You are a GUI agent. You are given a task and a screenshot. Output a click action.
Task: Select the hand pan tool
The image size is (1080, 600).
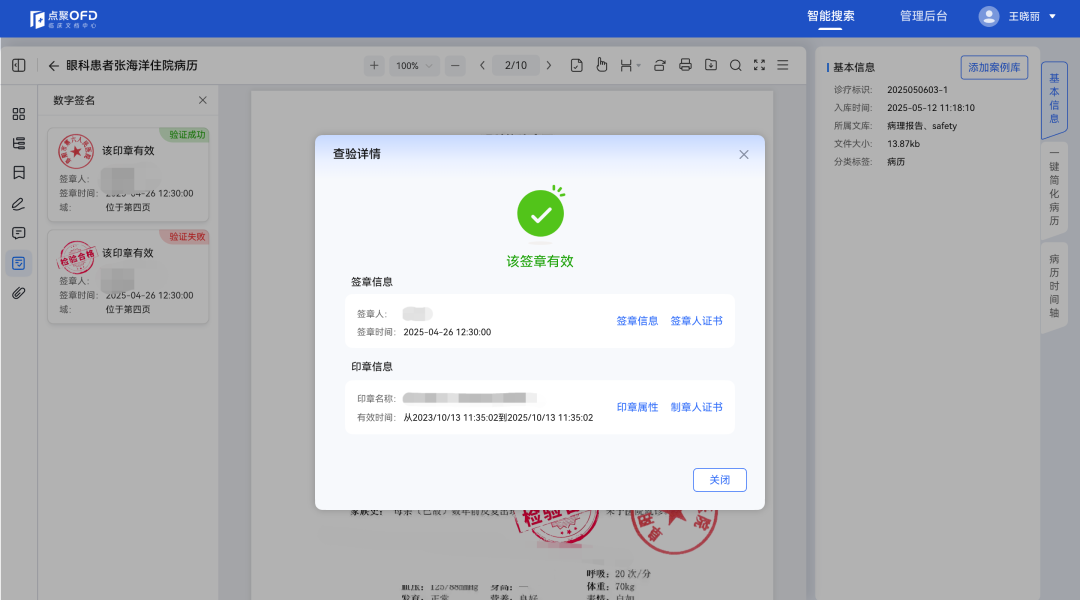602,66
